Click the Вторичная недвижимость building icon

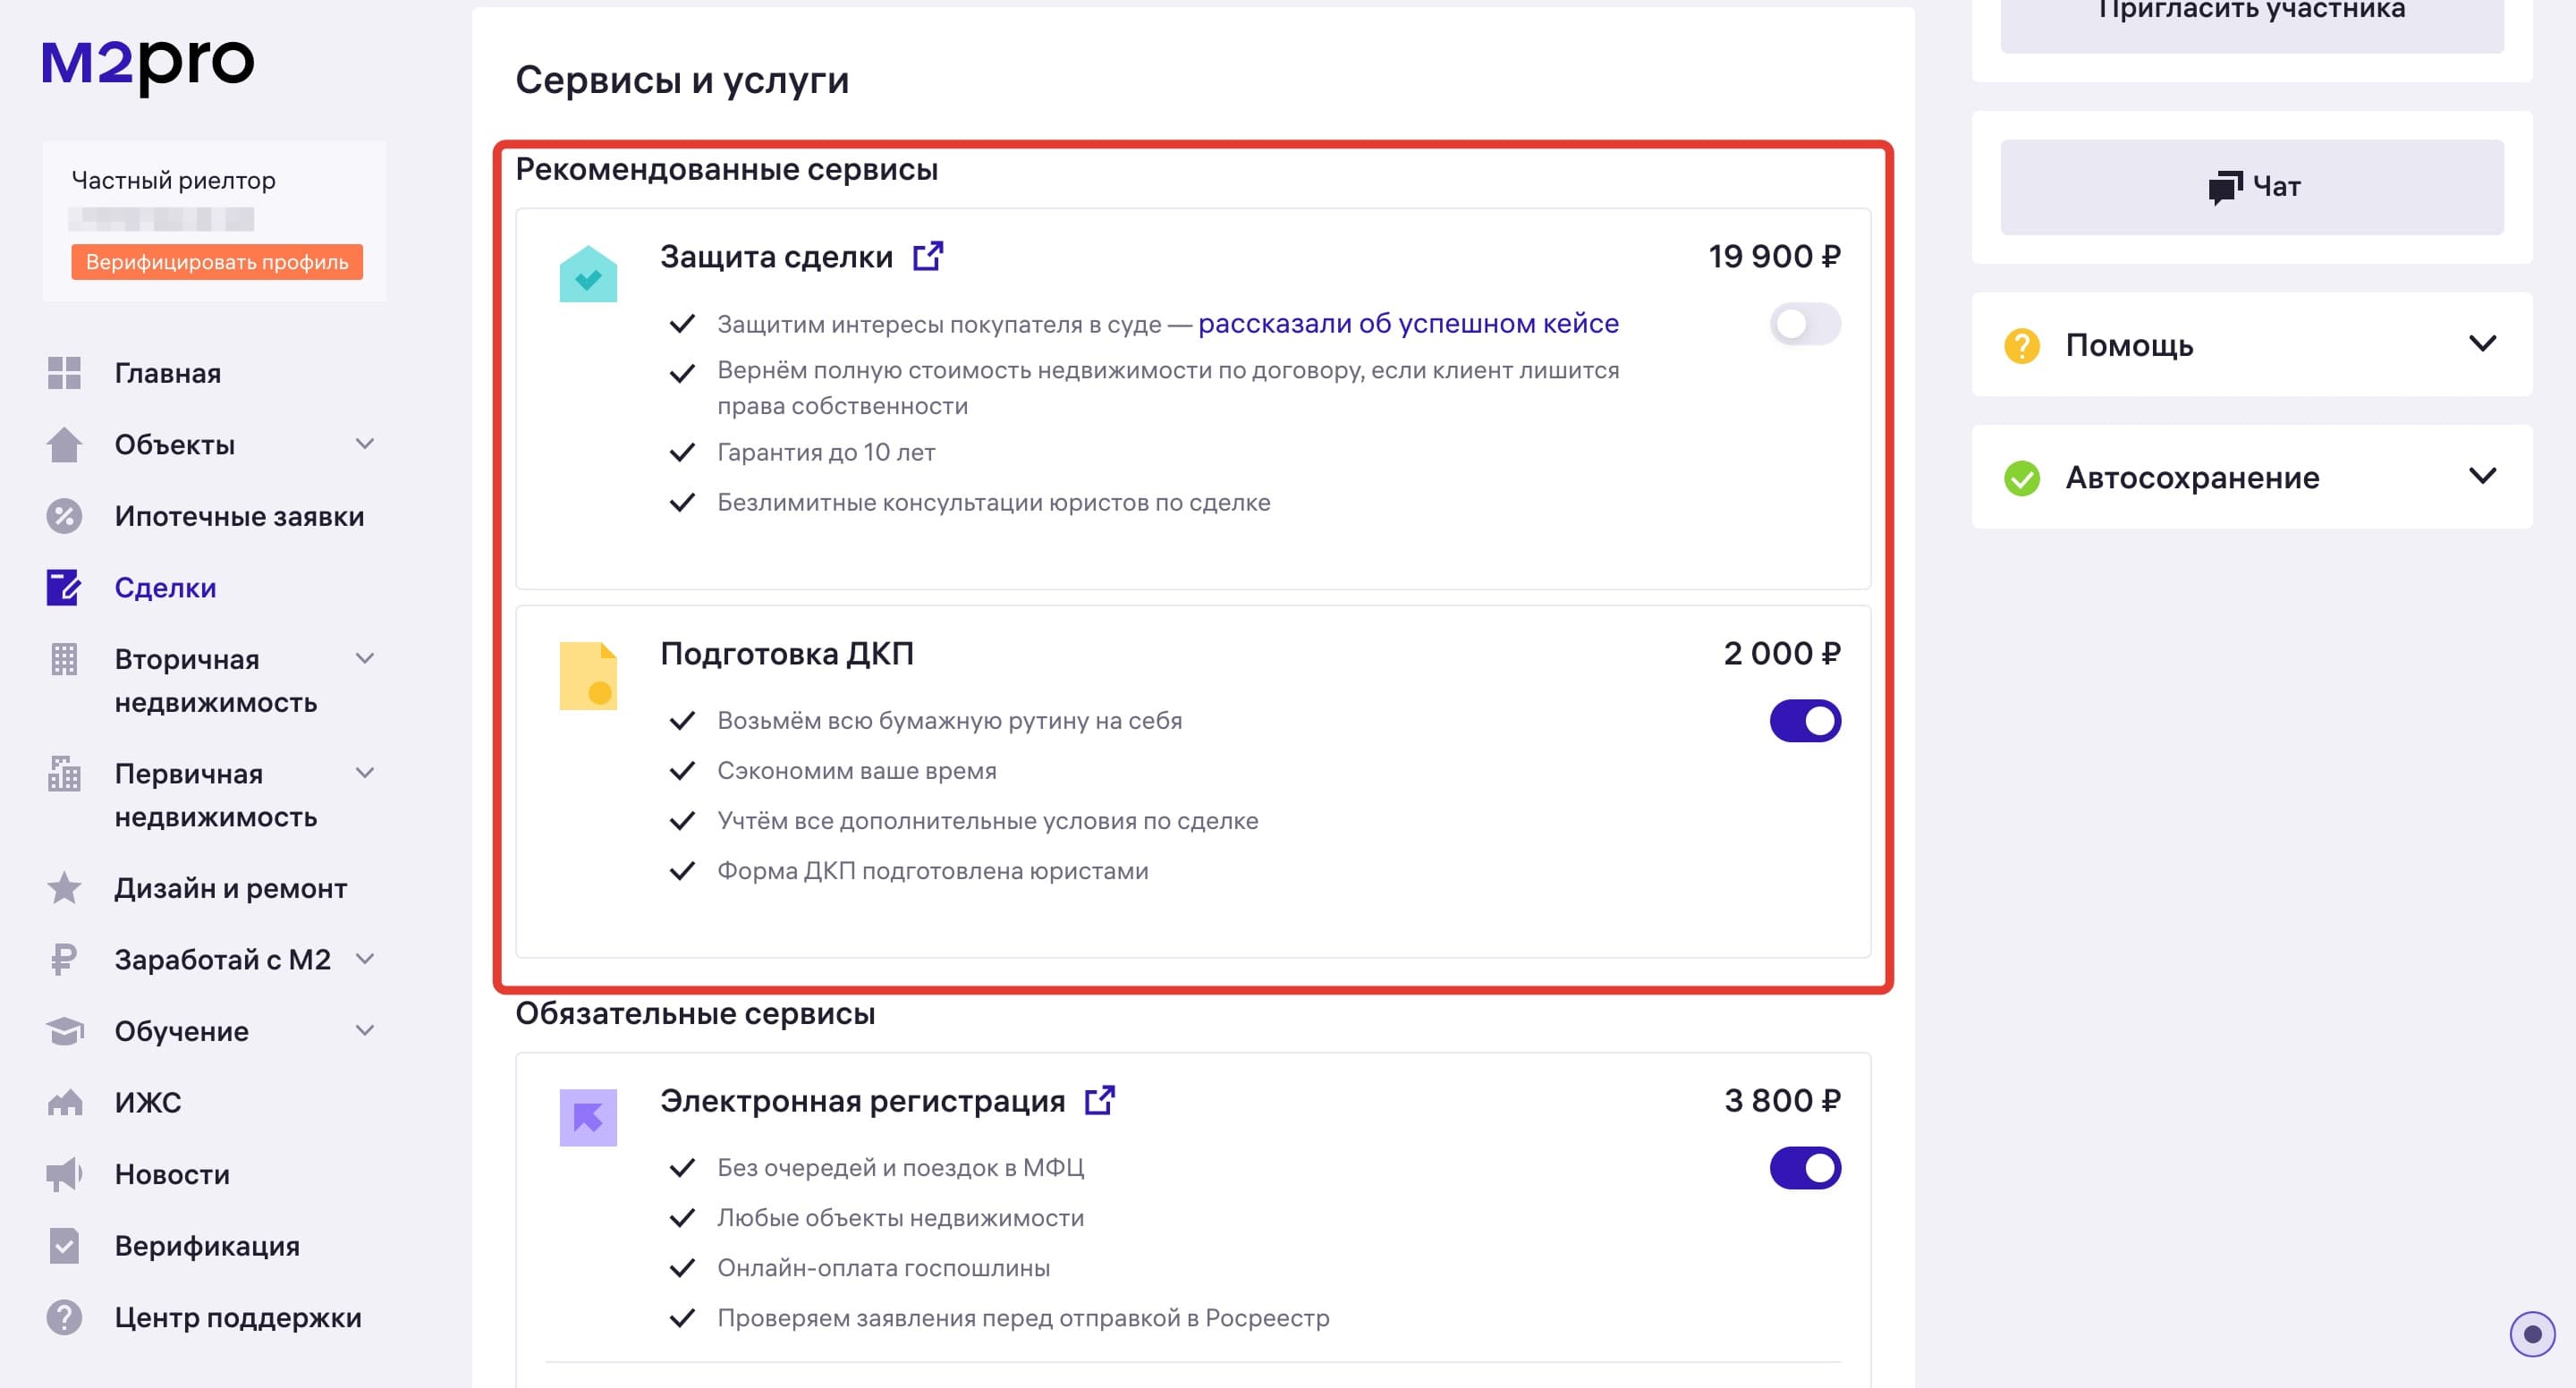click(64, 659)
